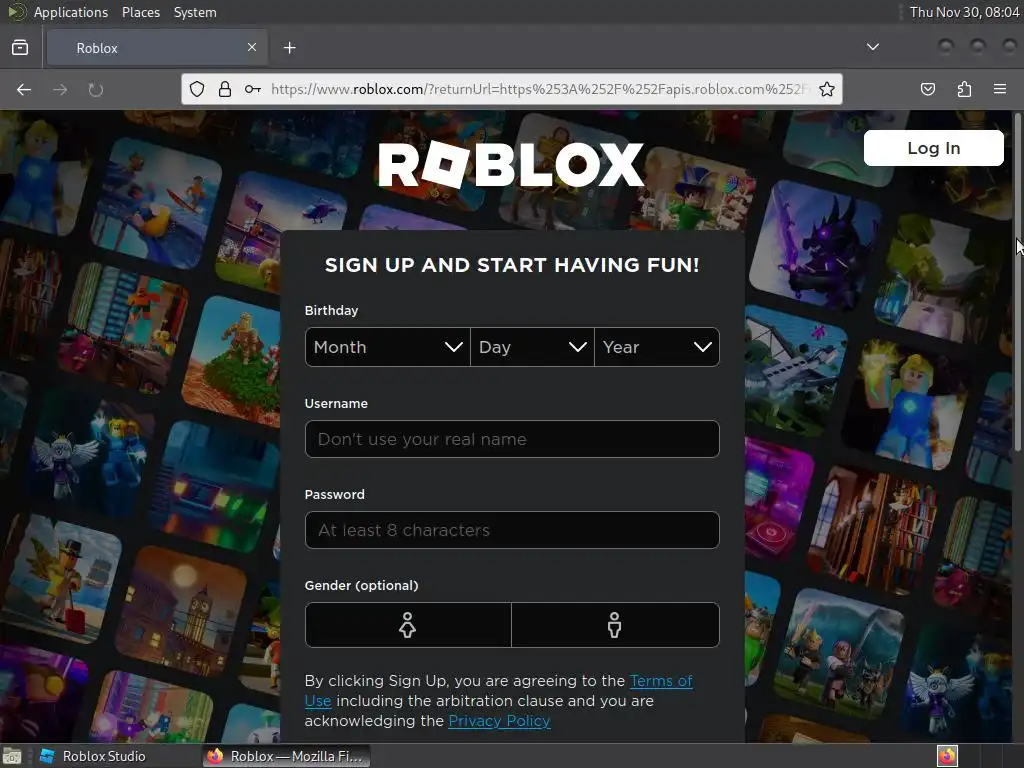Click the forward navigation arrow
This screenshot has width=1024, height=768.
point(60,89)
